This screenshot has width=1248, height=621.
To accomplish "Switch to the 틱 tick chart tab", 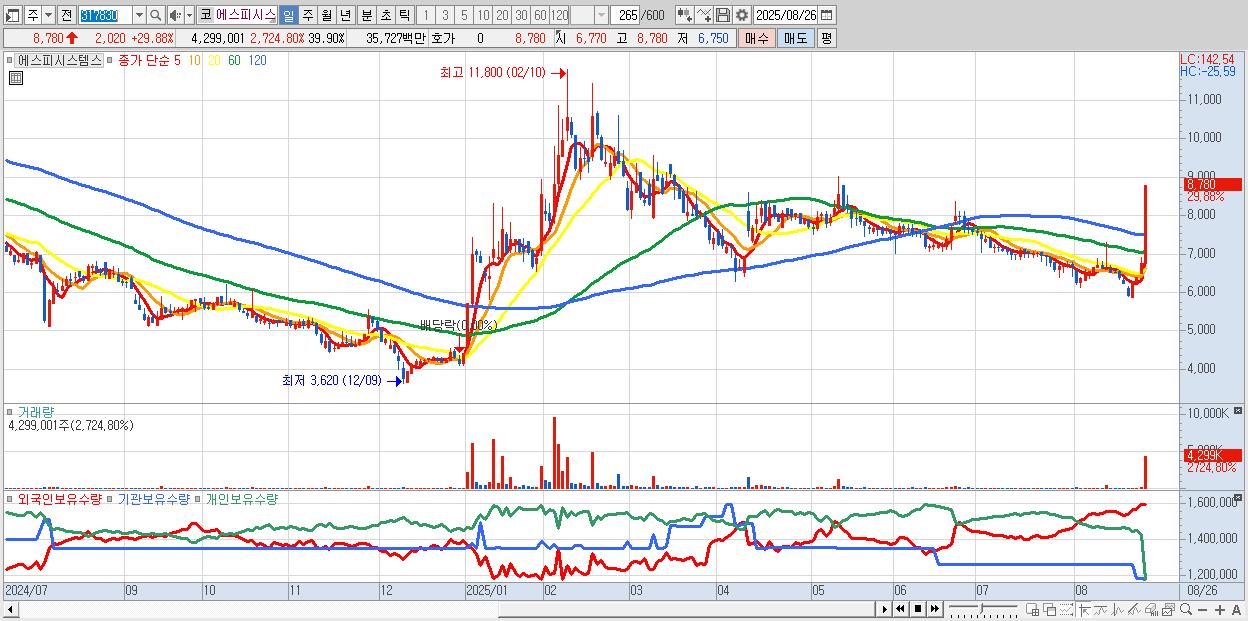I will (404, 16).
